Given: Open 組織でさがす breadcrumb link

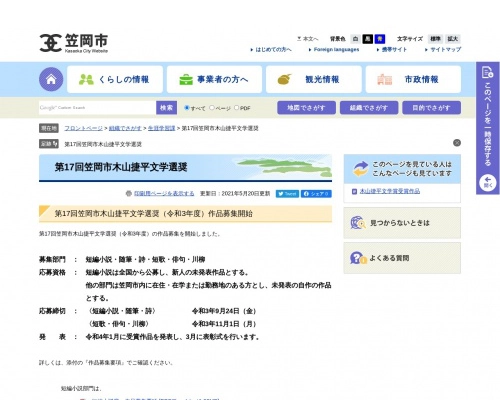Looking at the screenshot, I should click(125, 128).
